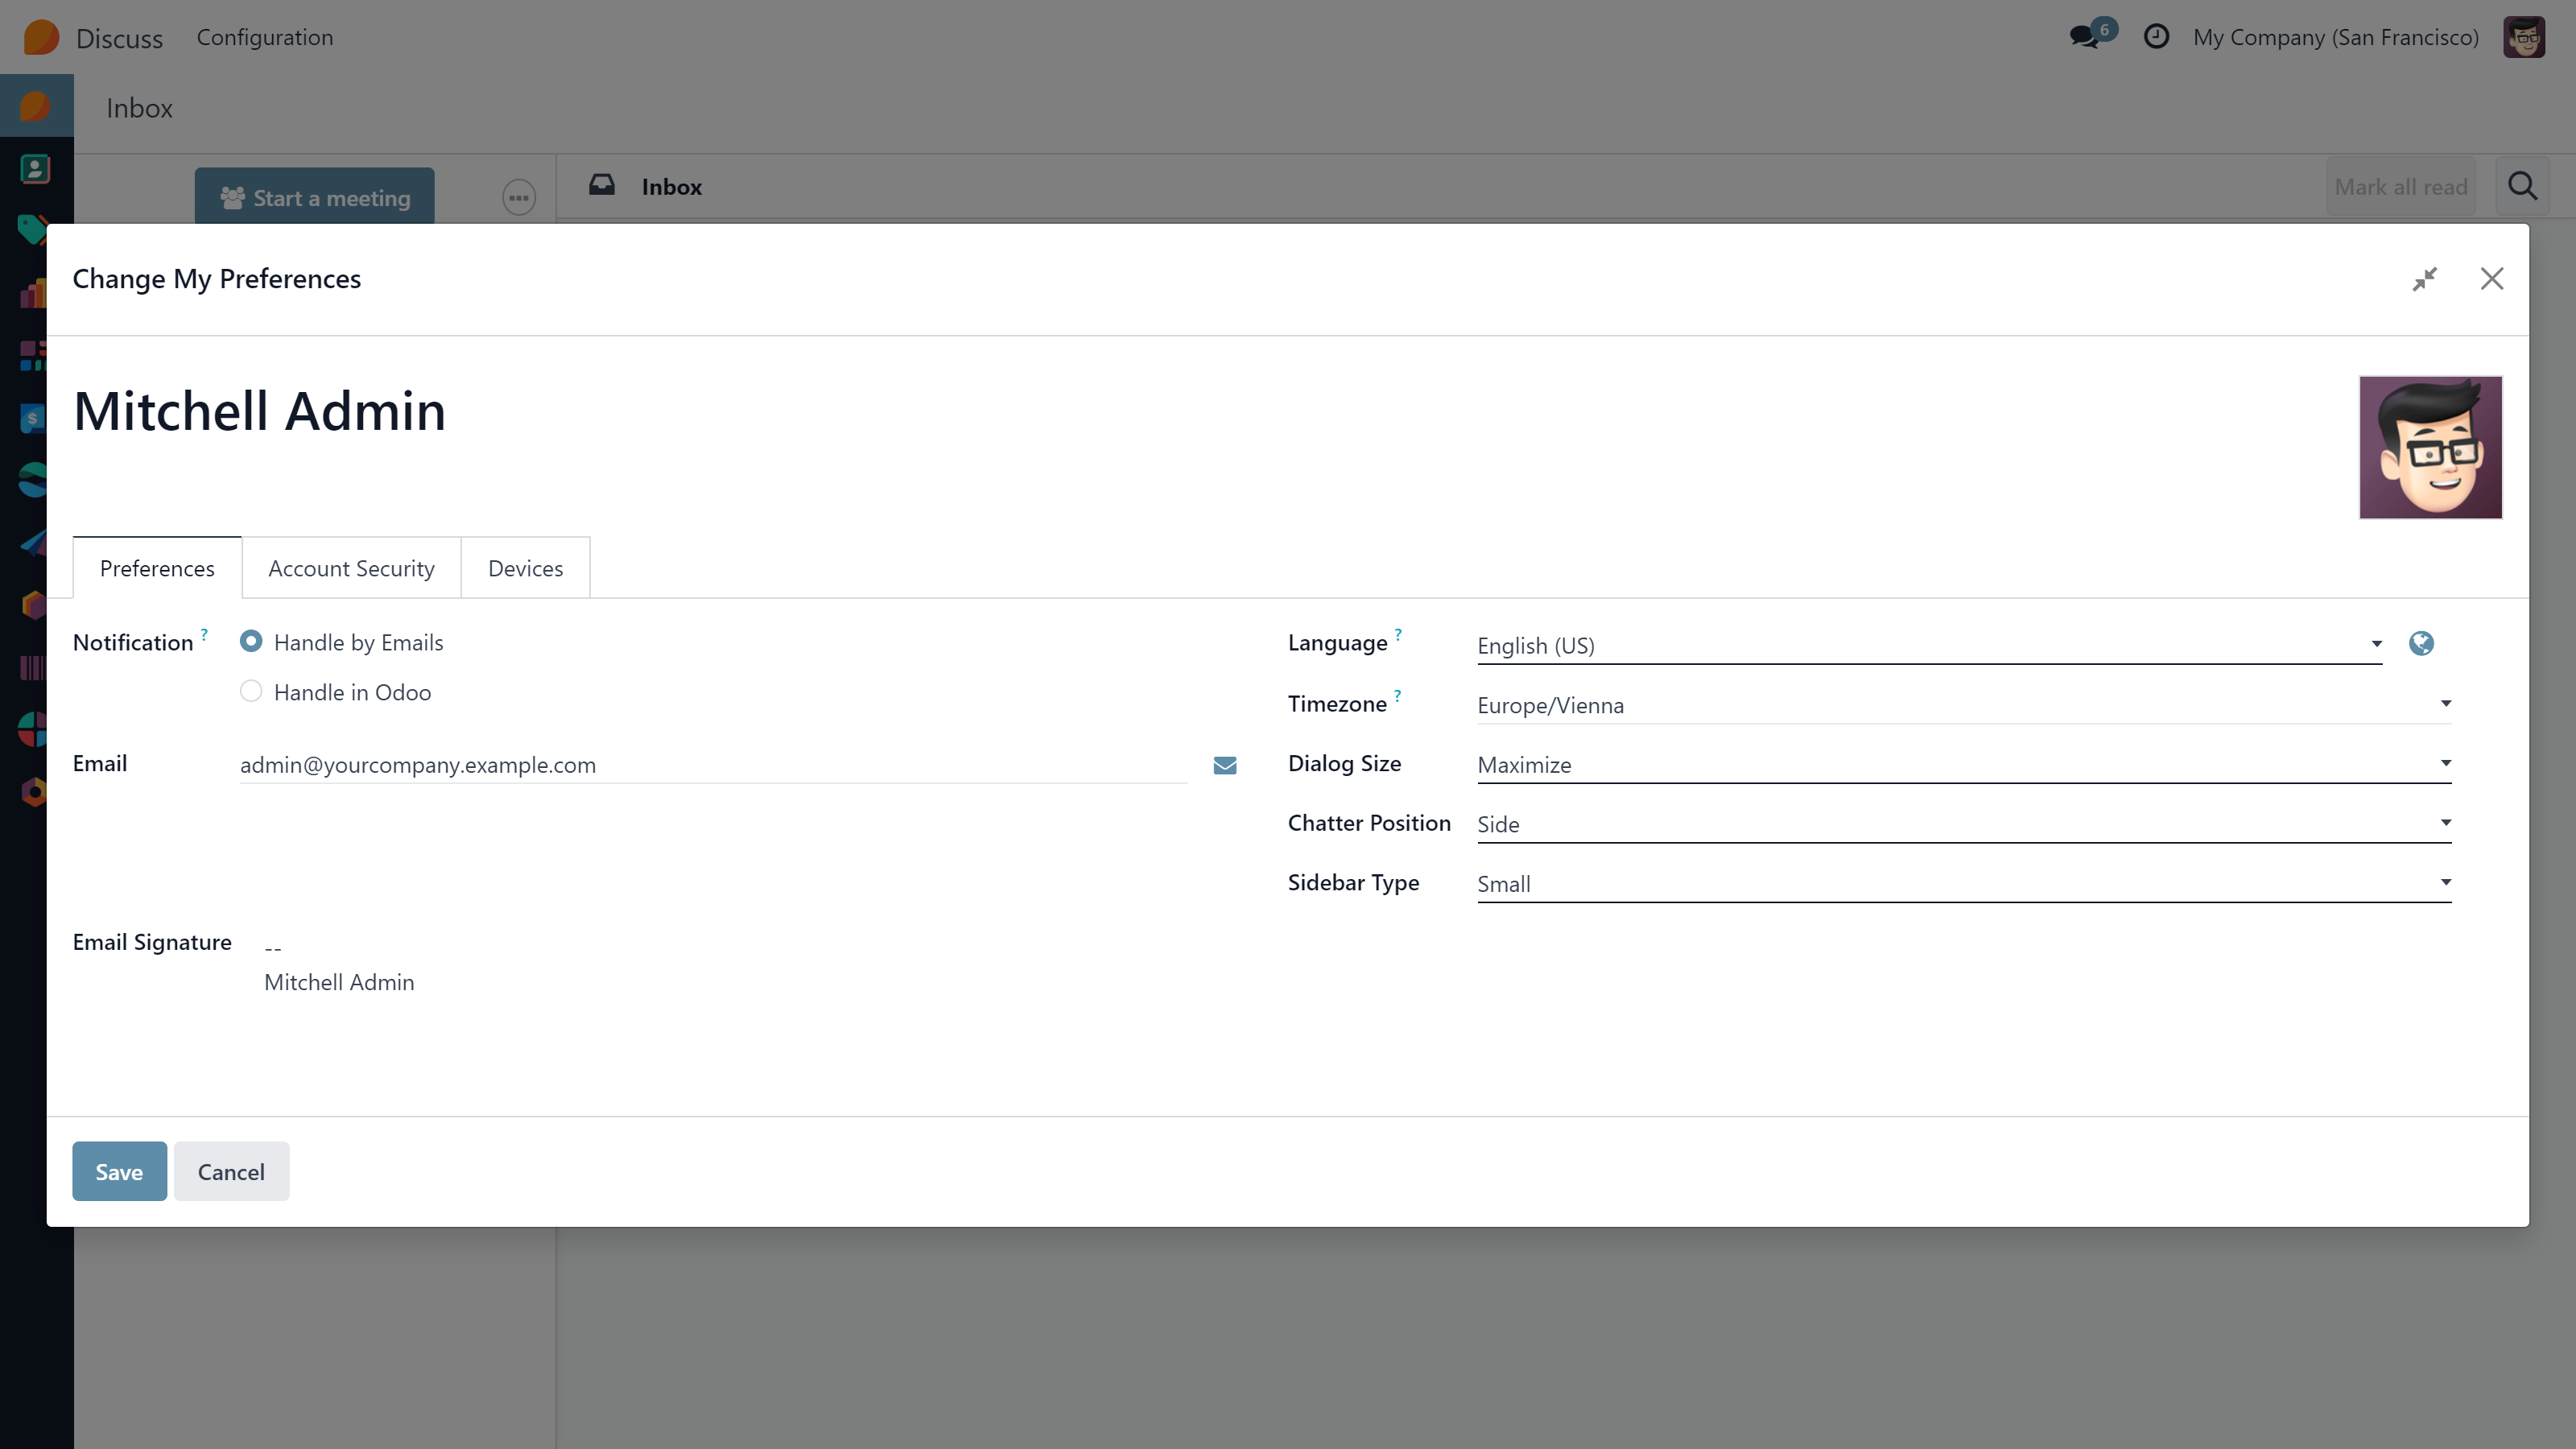This screenshot has width=2576, height=1449.
Task: Open the Configuration menu
Action: pyautogui.click(x=265, y=37)
